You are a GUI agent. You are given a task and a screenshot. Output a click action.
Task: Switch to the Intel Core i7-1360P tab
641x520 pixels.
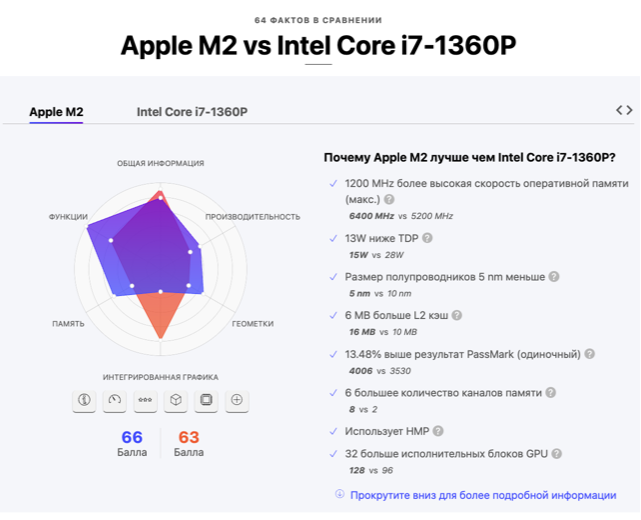[x=192, y=112]
